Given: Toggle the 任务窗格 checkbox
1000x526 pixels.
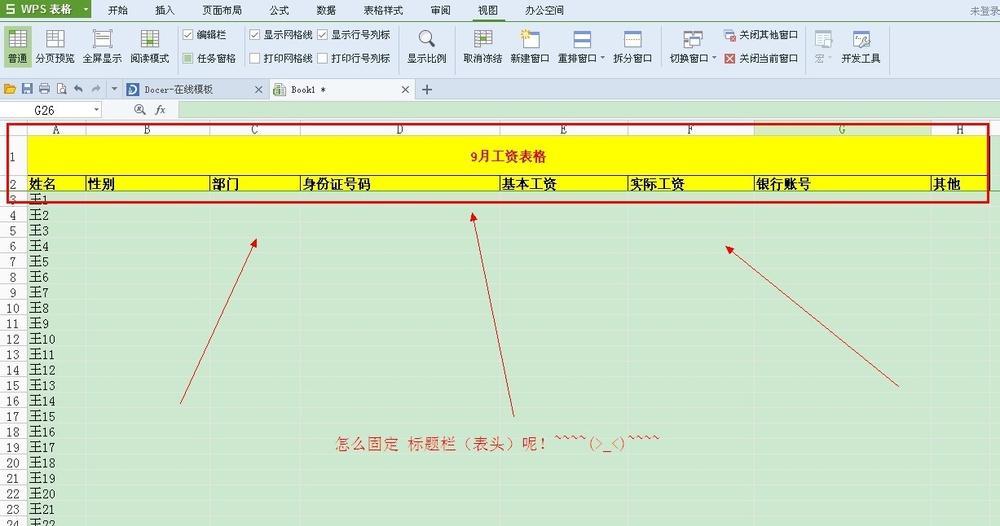Looking at the screenshot, I should tap(188, 58).
